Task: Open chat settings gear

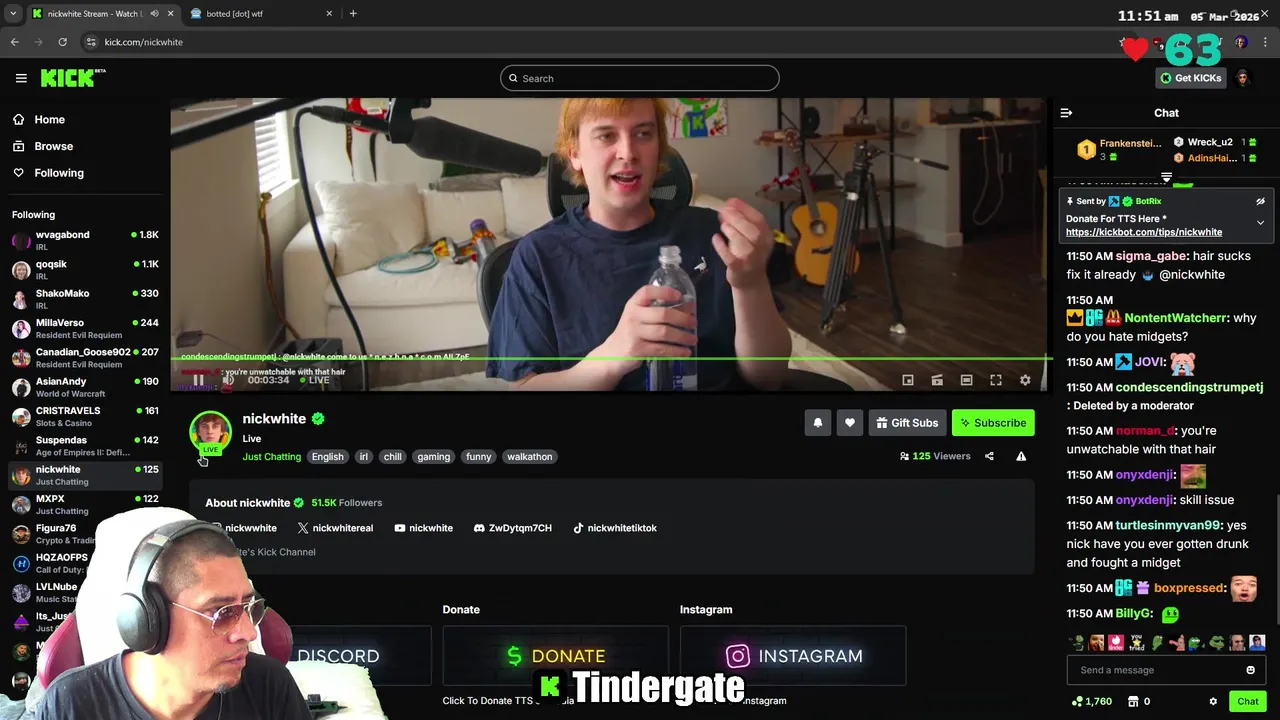Action: pos(1213,701)
